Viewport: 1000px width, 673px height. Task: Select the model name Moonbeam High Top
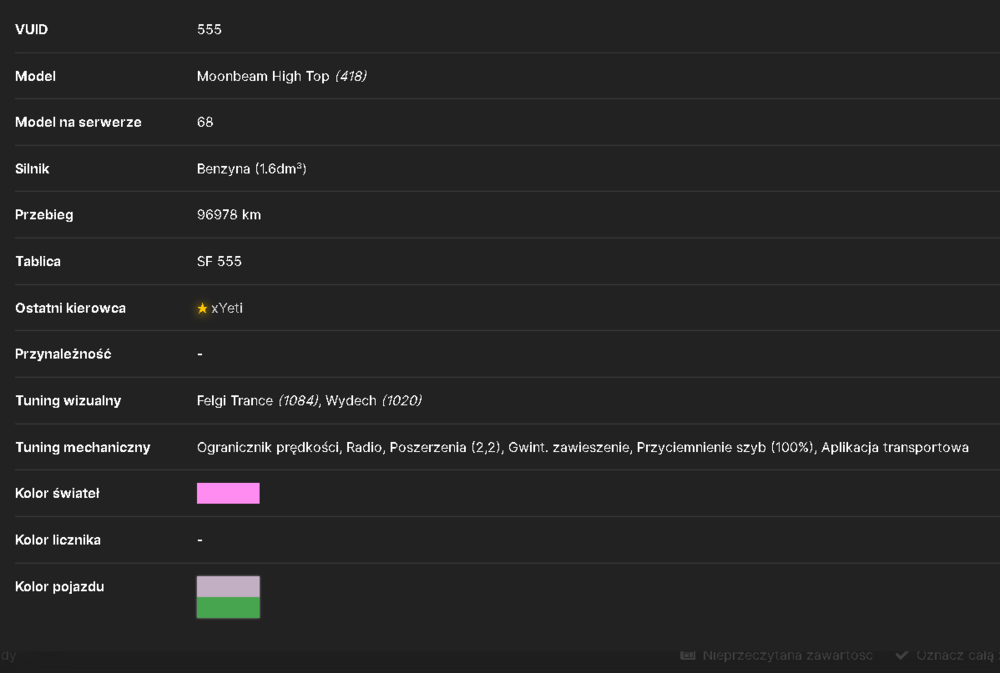coord(263,76)
